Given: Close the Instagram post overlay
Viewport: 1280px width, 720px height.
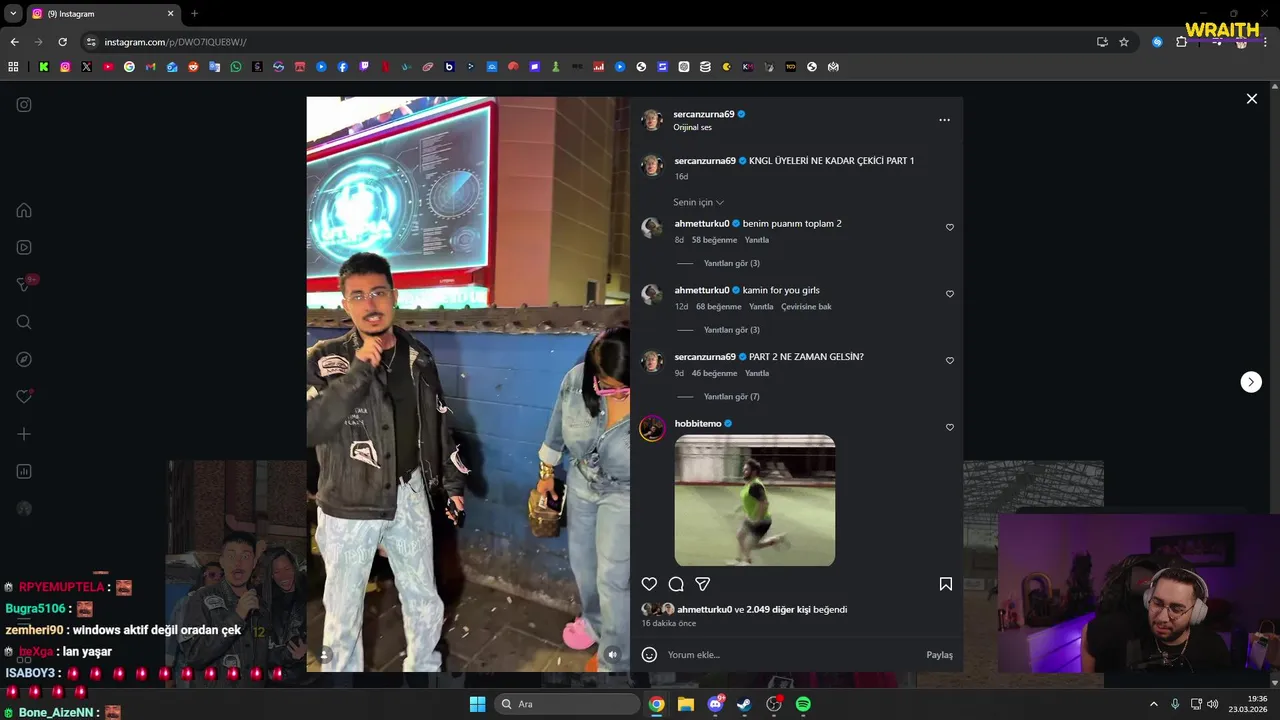Looking at the screenshot, I should pos(1251,99).
